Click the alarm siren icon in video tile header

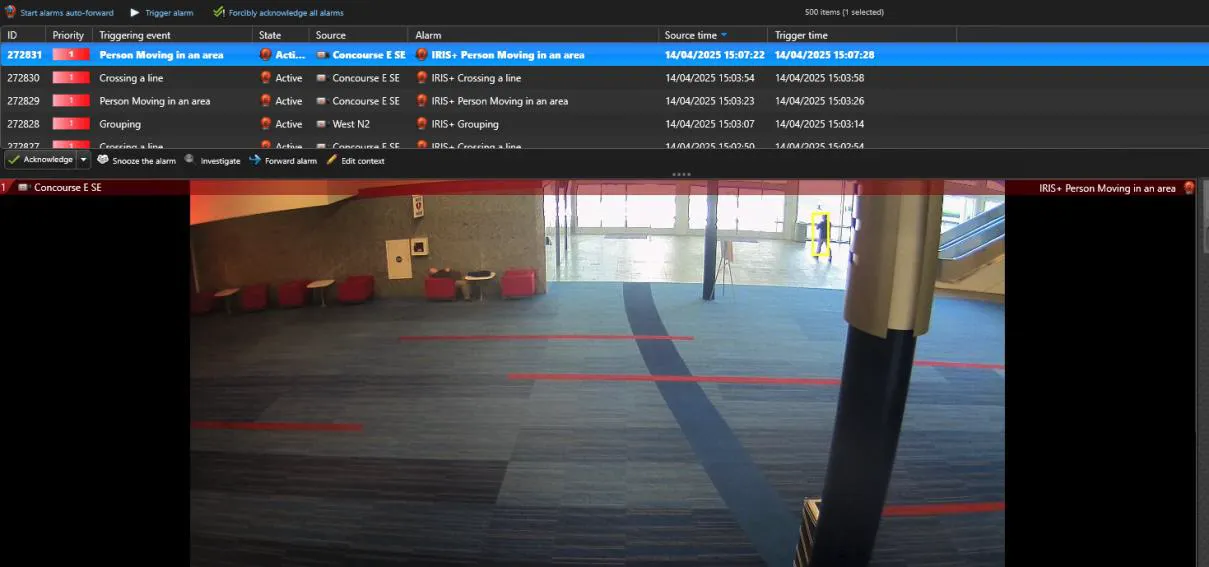pos(1189,188)
